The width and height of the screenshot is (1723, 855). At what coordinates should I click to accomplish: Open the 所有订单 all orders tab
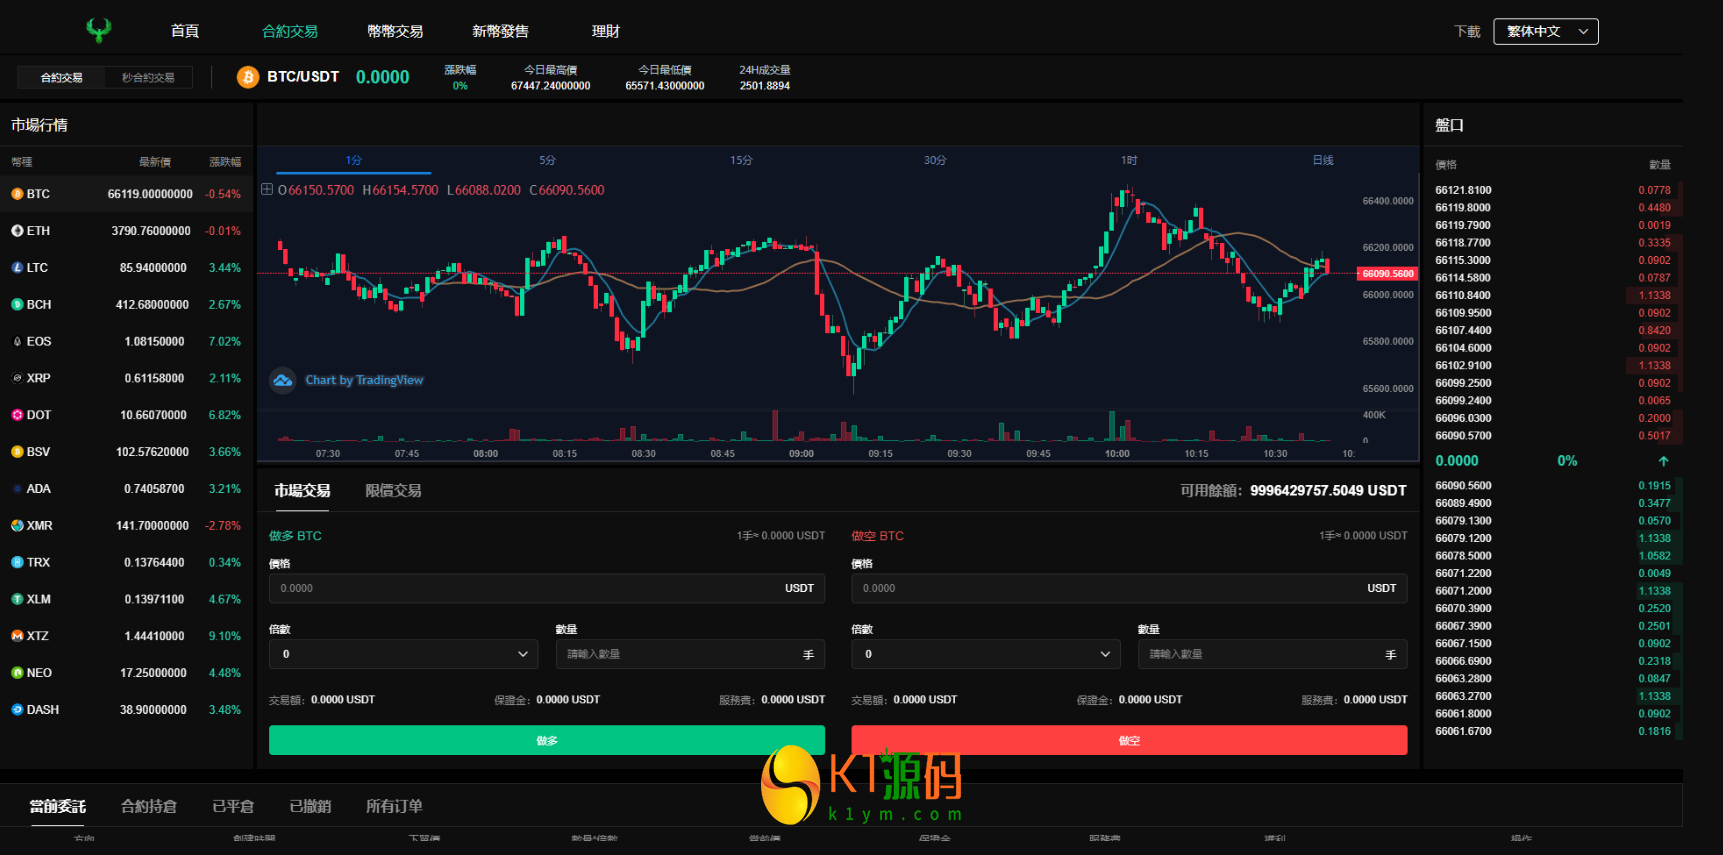394,806
